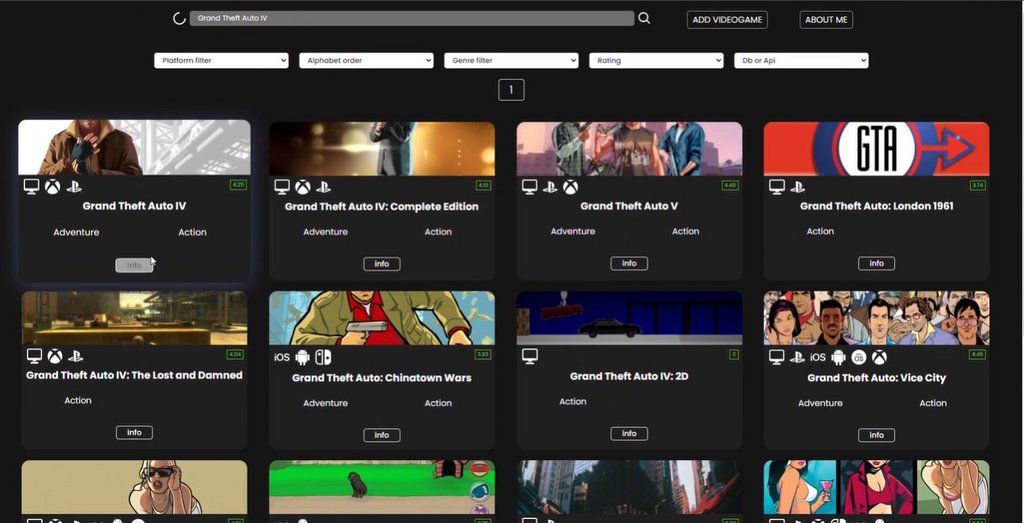Click the reload spinner icon beside search
This screenshot has width=1024, height=523.
pos(179,18)
